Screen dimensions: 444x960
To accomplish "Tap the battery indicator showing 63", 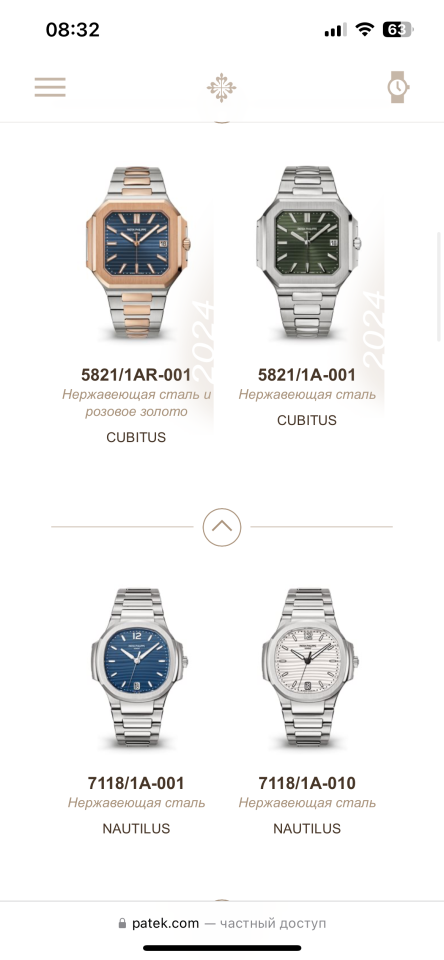I will 397,29.
